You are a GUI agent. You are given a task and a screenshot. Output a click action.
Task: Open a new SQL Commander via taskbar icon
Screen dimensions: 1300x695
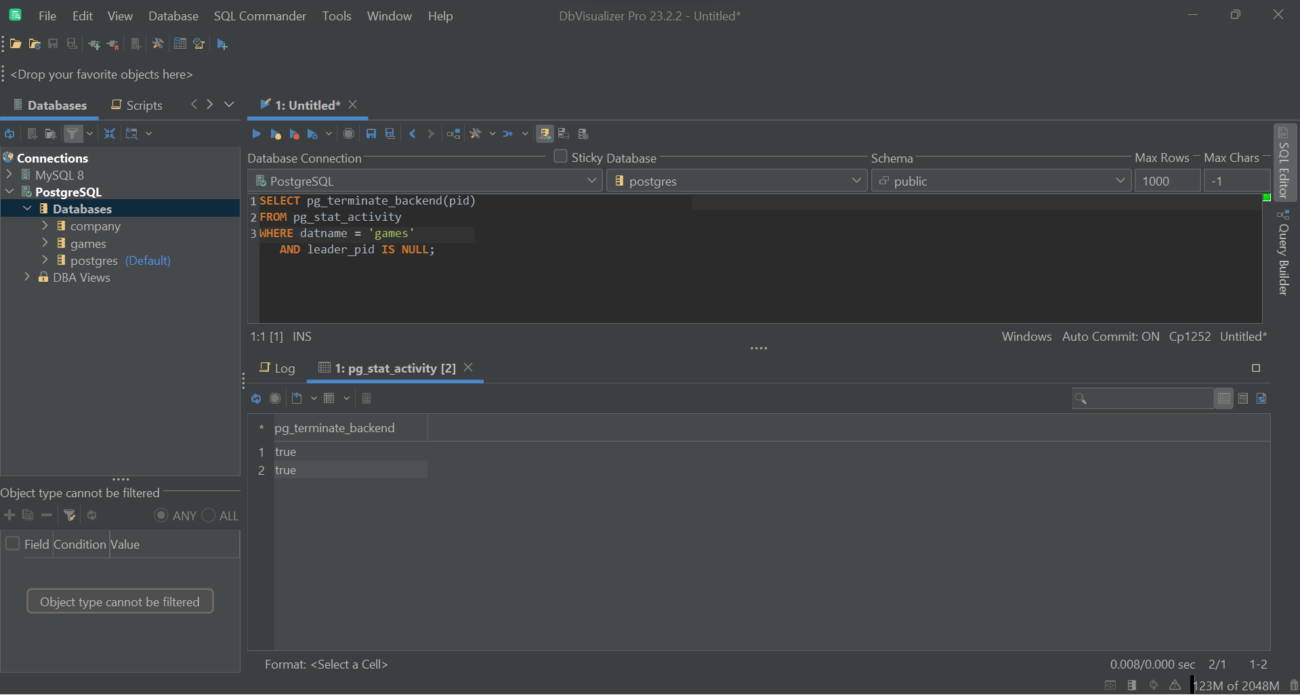click(221, 43)
